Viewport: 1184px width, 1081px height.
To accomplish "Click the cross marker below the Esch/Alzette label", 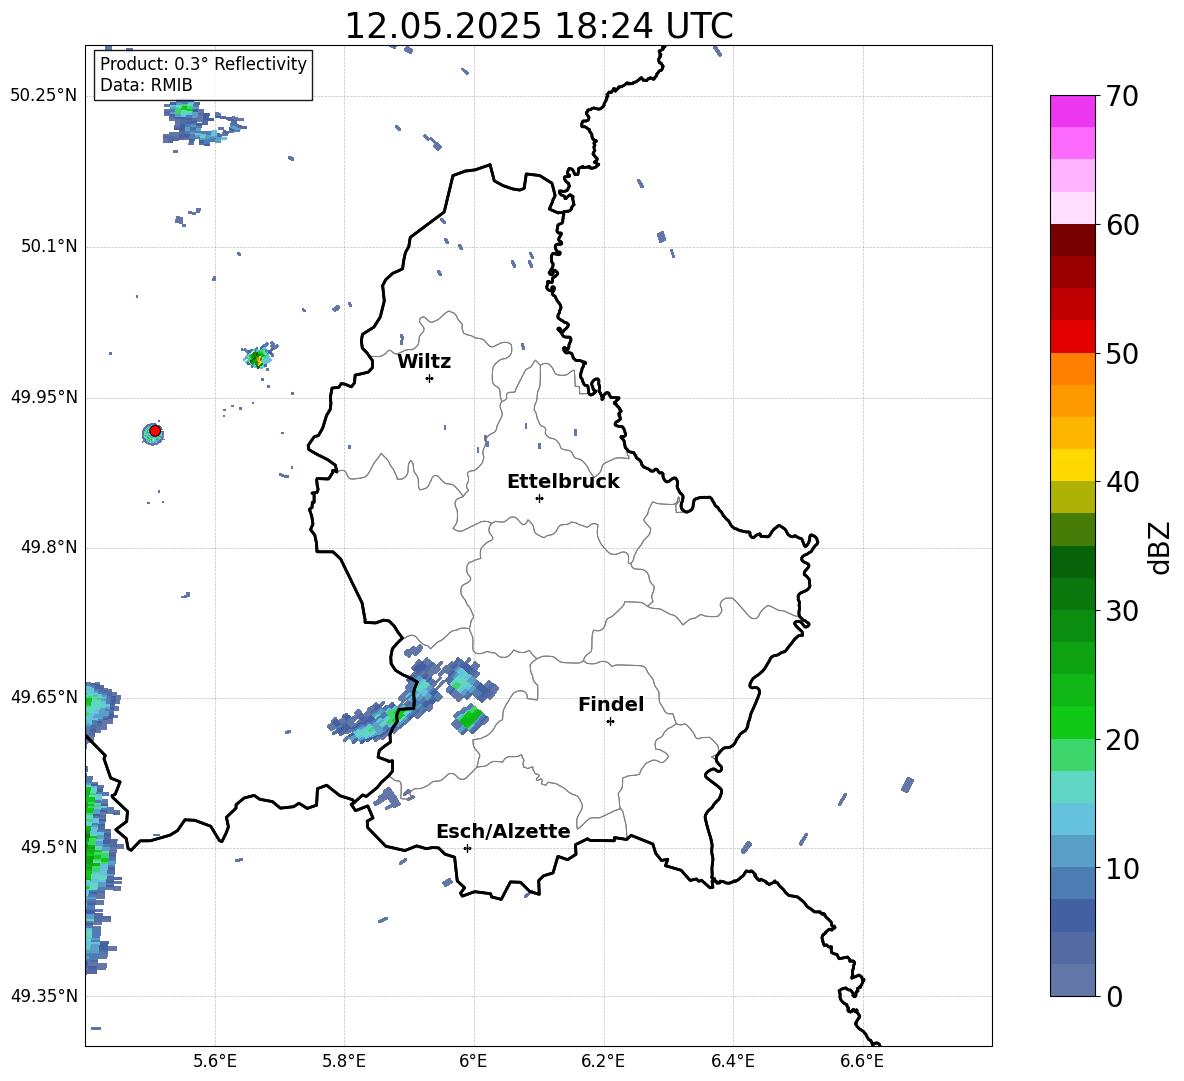I will 467,848.
